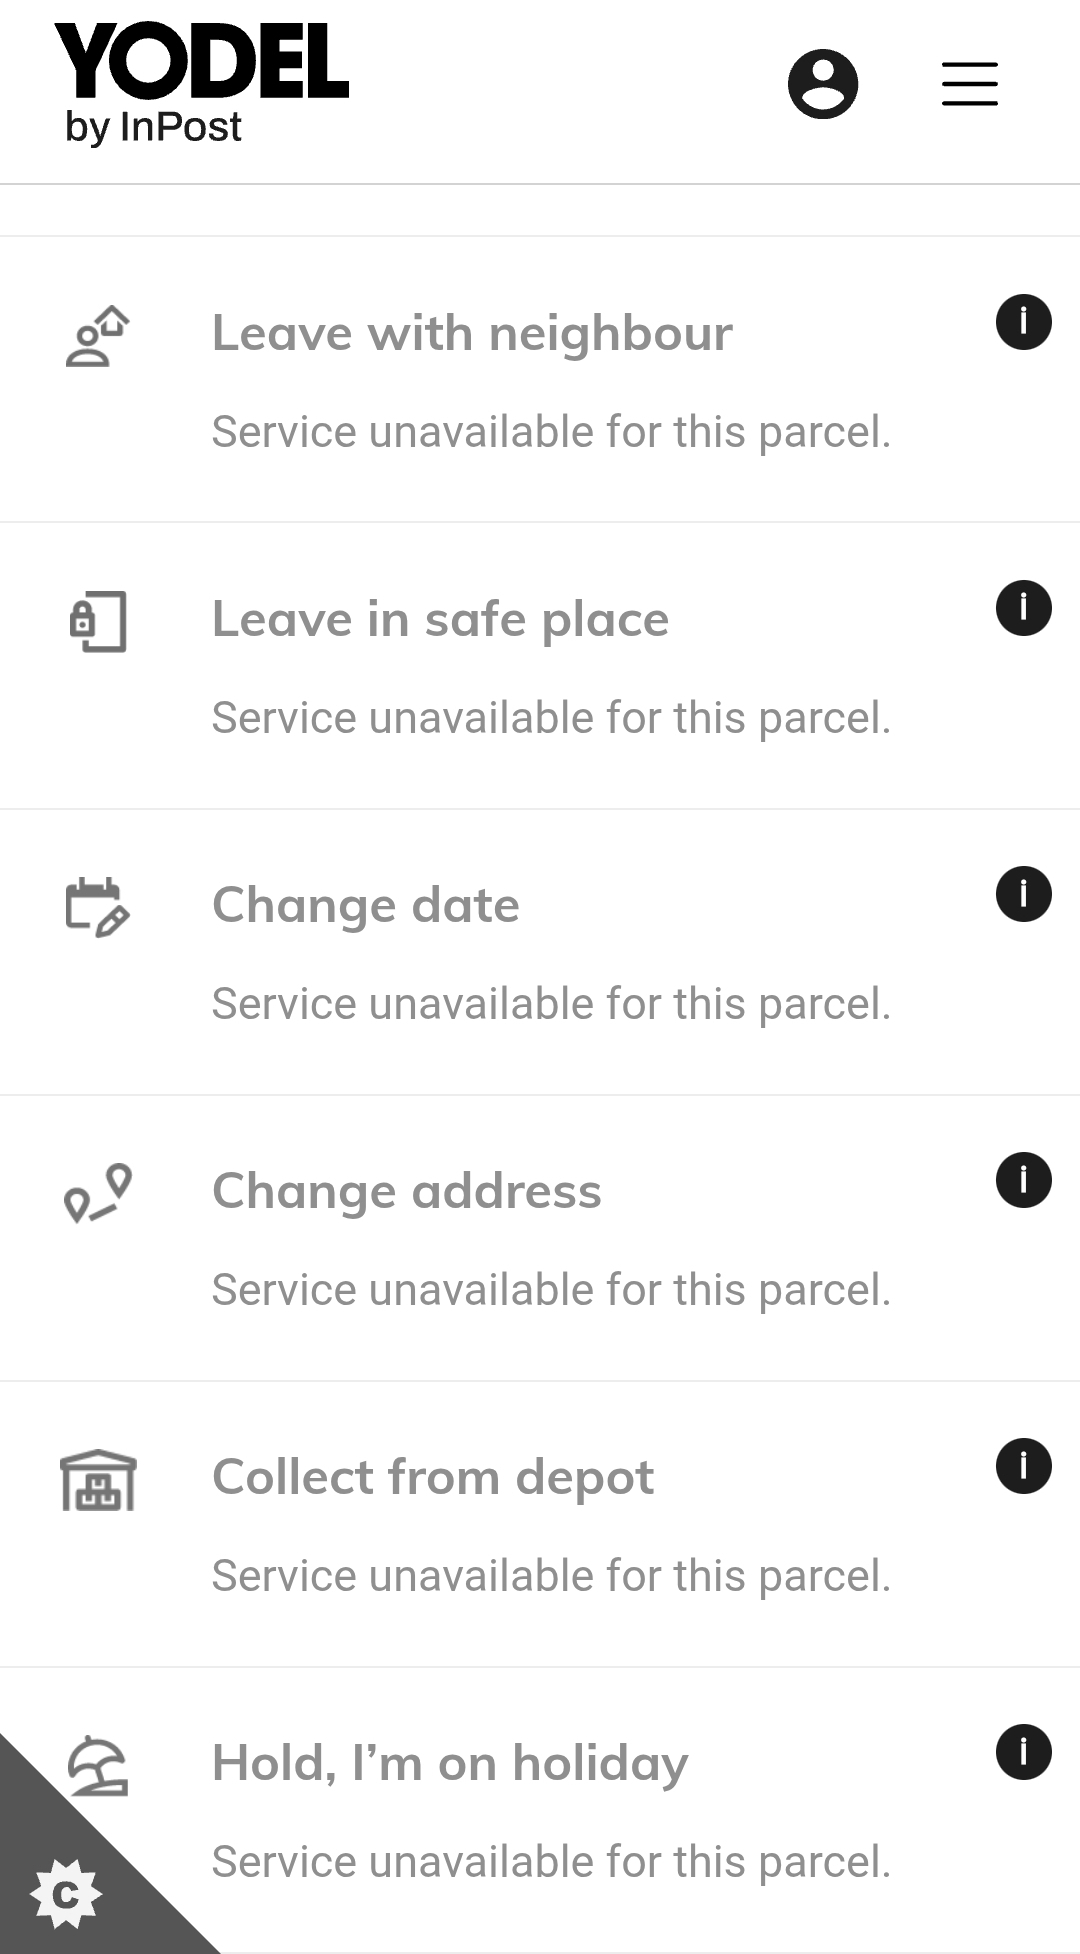Choose the Collect from depot option

click(432, 1477)
